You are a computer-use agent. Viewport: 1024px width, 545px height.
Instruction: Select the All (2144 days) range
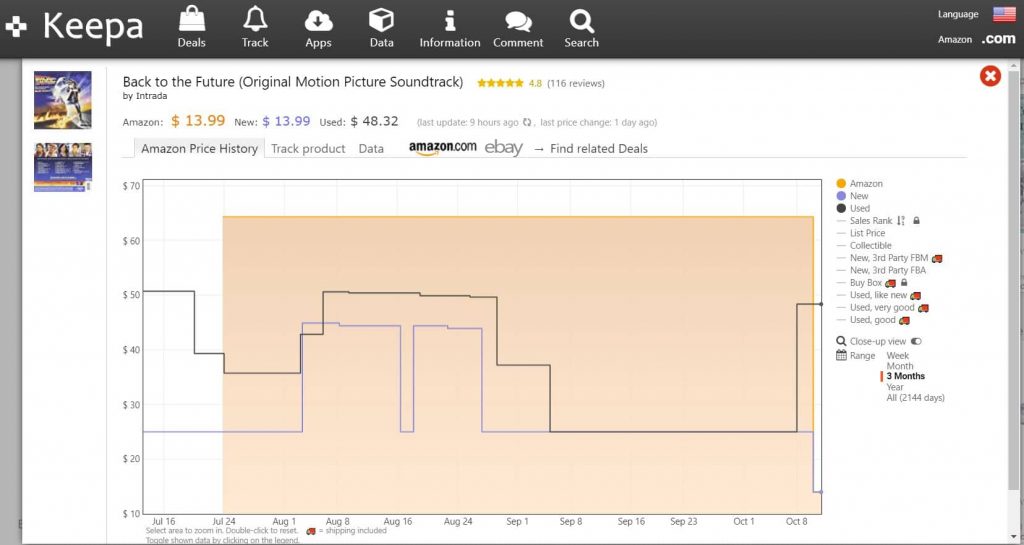(x=916, y=397)
